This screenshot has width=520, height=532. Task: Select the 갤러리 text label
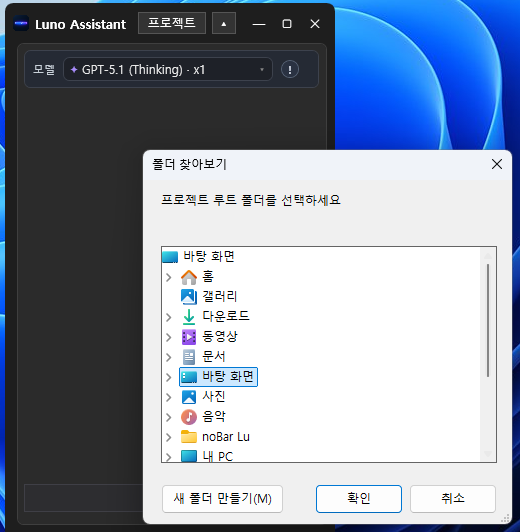(x=219, y=297)
